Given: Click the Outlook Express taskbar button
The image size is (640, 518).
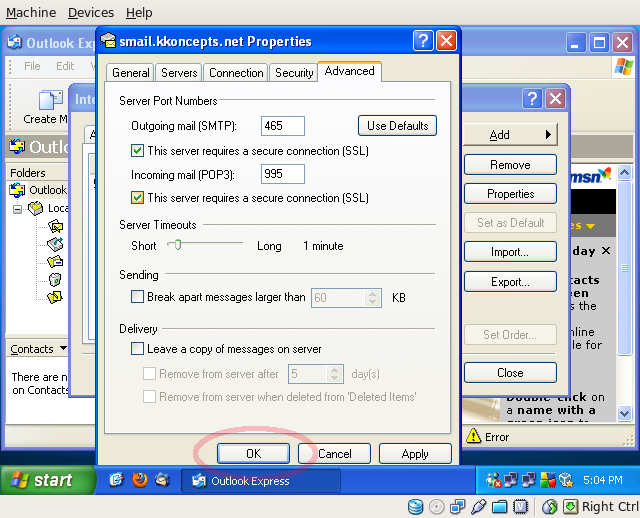Looking at the screenshot, I should (260, 481).
